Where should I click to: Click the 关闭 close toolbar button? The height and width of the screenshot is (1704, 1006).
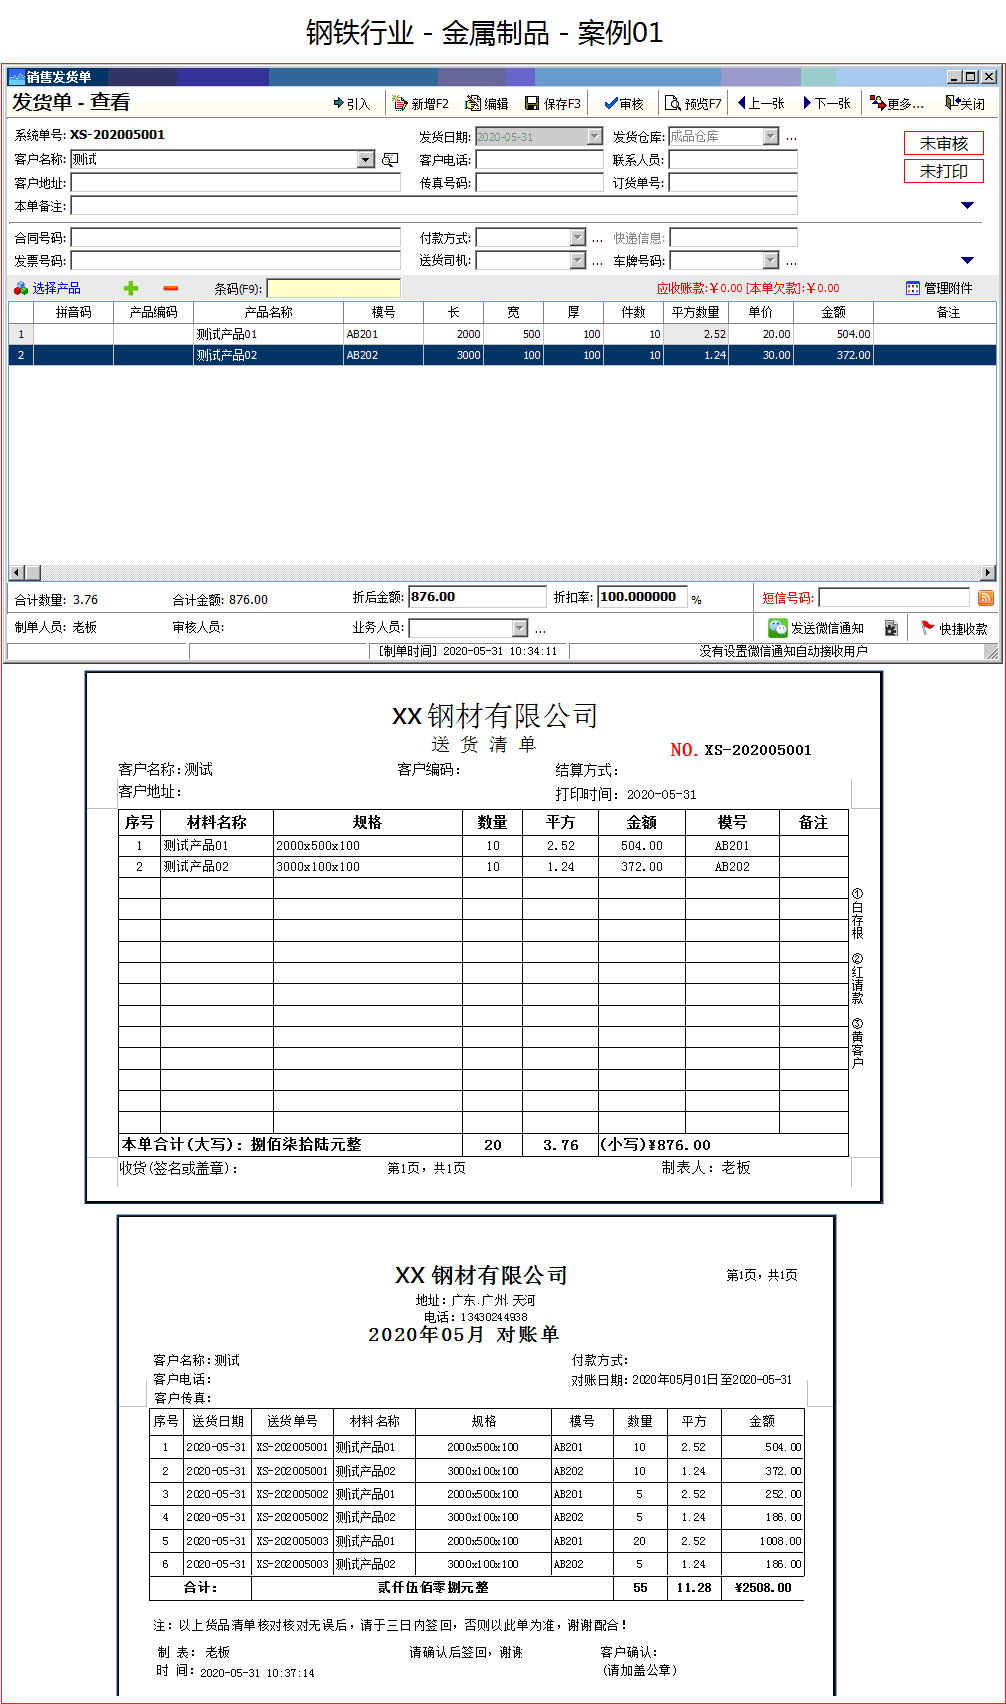point(965,104)
